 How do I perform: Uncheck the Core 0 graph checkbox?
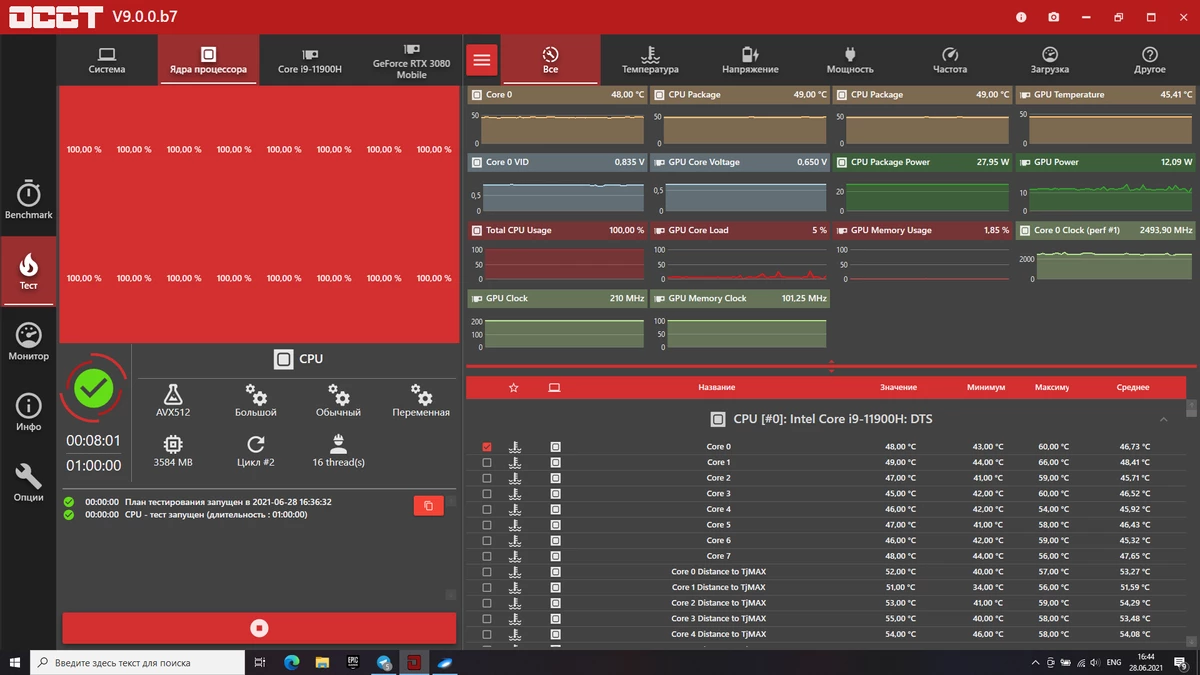pos(487,447)
